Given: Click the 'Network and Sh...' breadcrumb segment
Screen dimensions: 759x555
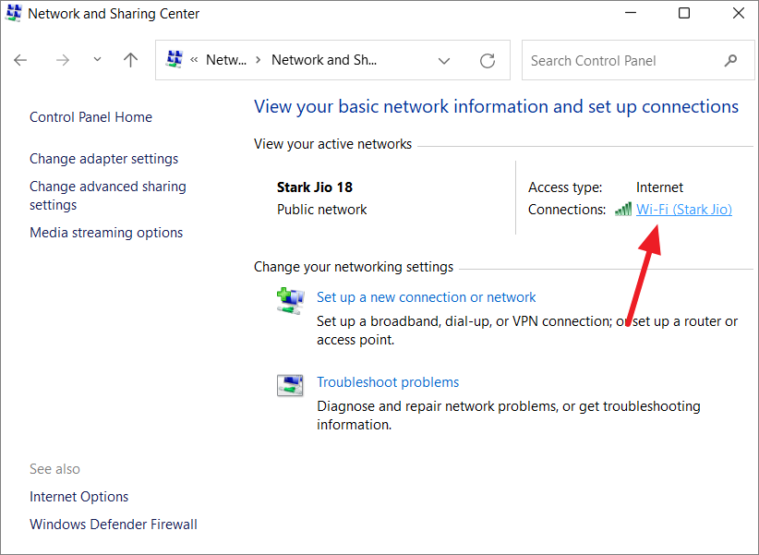Looking at the screenshot, I should pos(324,60).
